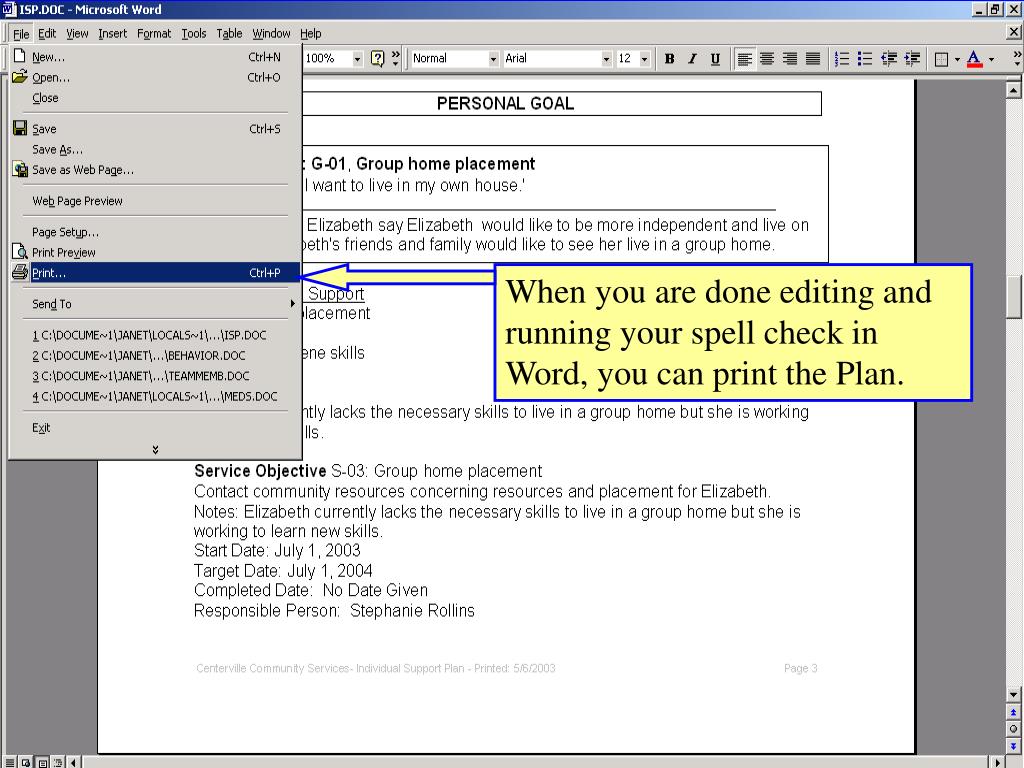Click the Justify alignment icon
The image size is (1024, 768).
click(813, 59)
